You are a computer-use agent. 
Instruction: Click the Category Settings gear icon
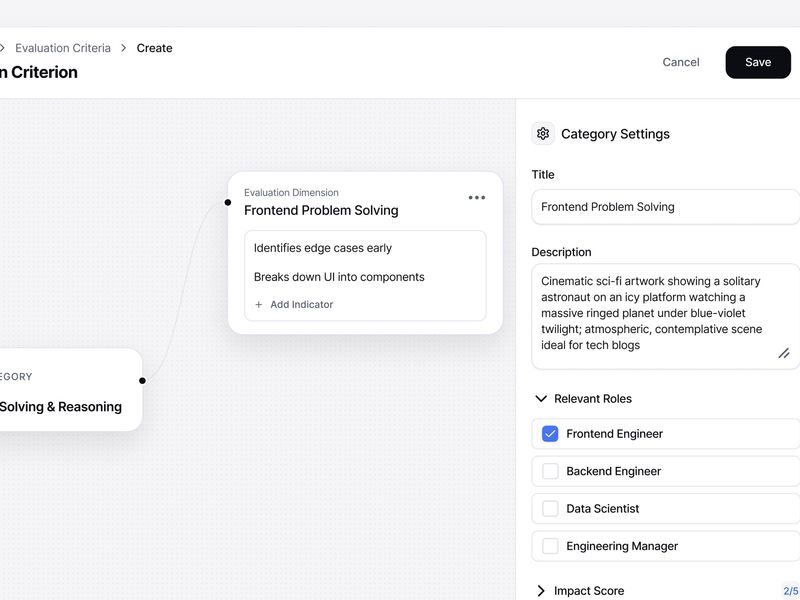pos(542,133)
